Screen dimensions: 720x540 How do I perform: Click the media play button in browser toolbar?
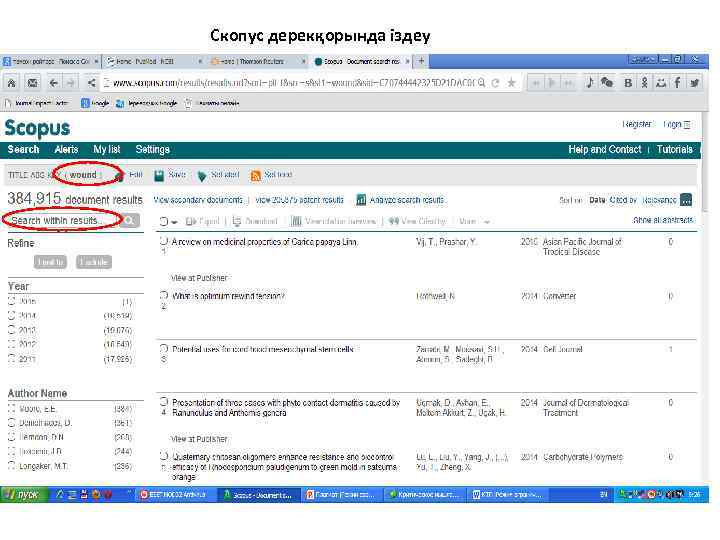552,83
